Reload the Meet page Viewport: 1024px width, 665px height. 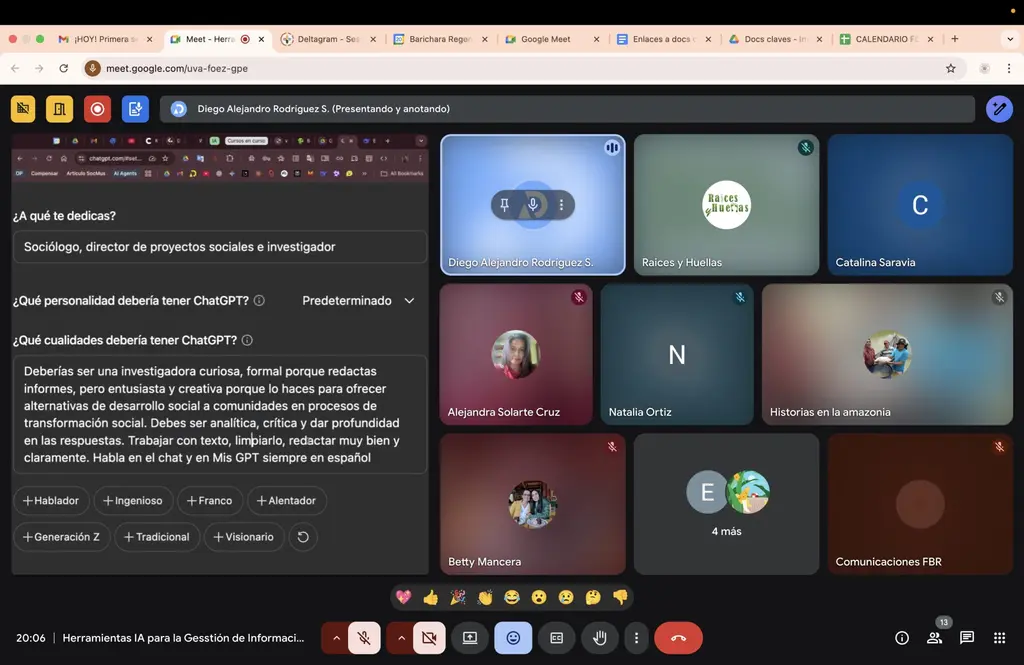[63, 68]
